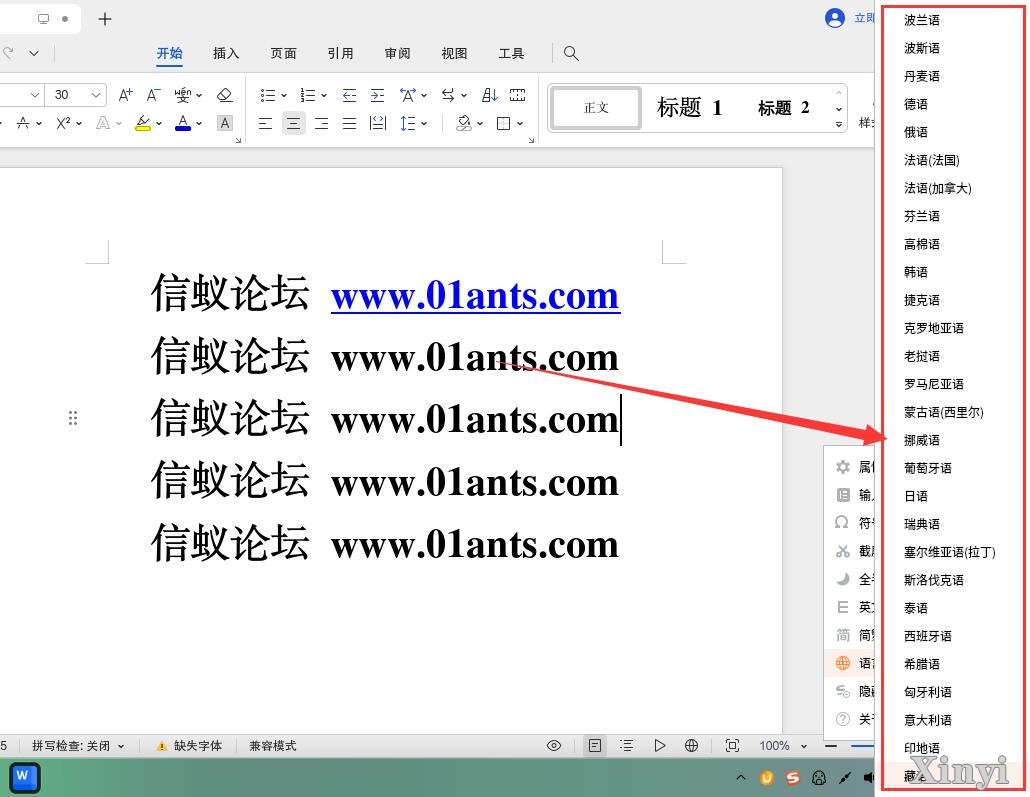Image resolution: width=1030 pixels, height=797 pixels.
Task: Decrease font size with the A- icon
Action: coord(153,95)
